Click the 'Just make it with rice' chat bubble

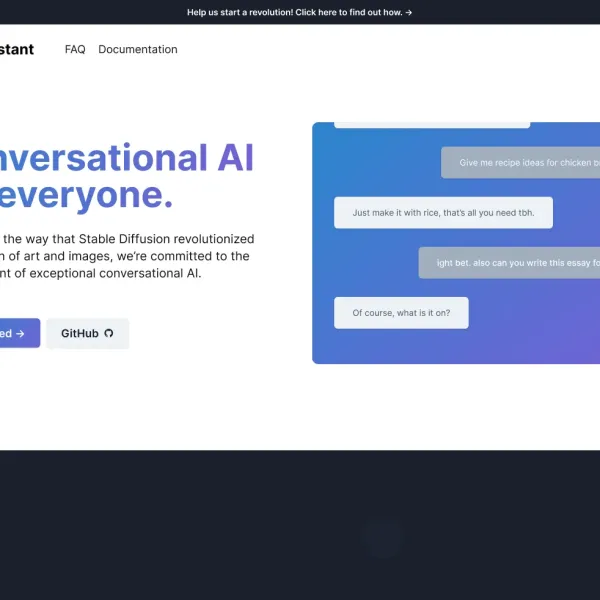point(443,213)
